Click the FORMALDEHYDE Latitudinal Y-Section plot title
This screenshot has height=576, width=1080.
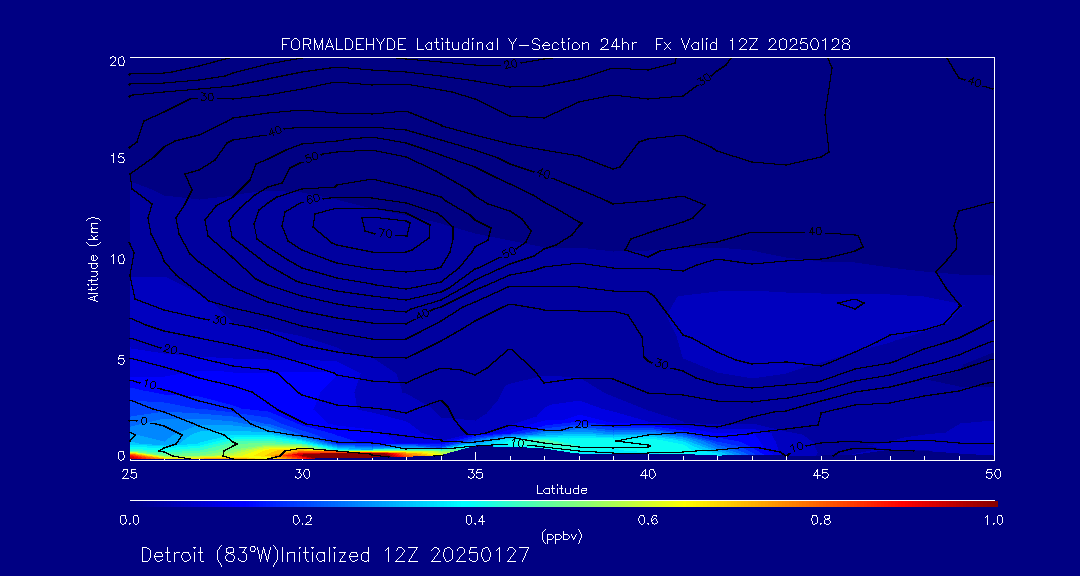(x=565, y=45)
